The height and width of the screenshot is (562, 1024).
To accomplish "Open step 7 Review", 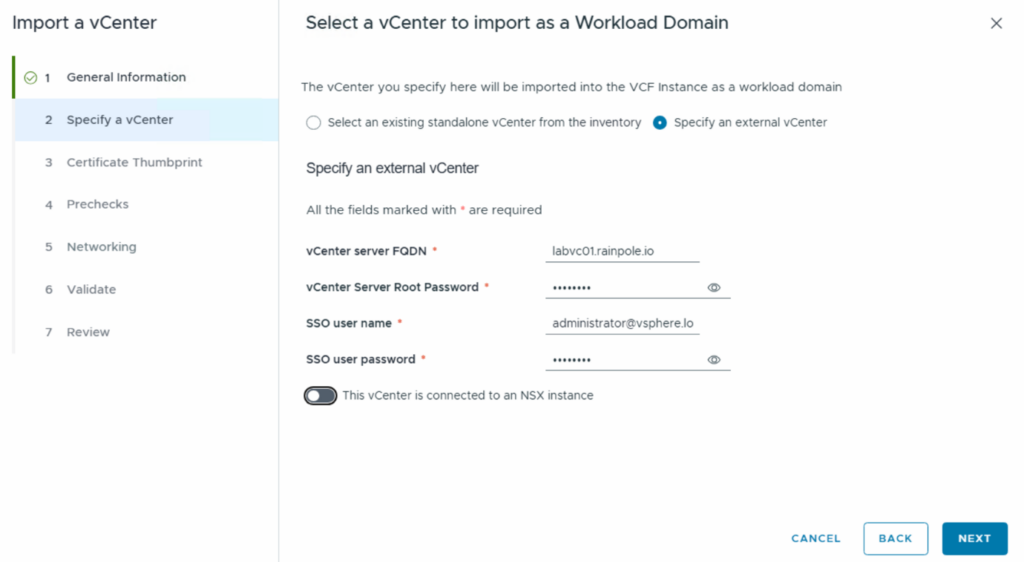I will point(88,332).
